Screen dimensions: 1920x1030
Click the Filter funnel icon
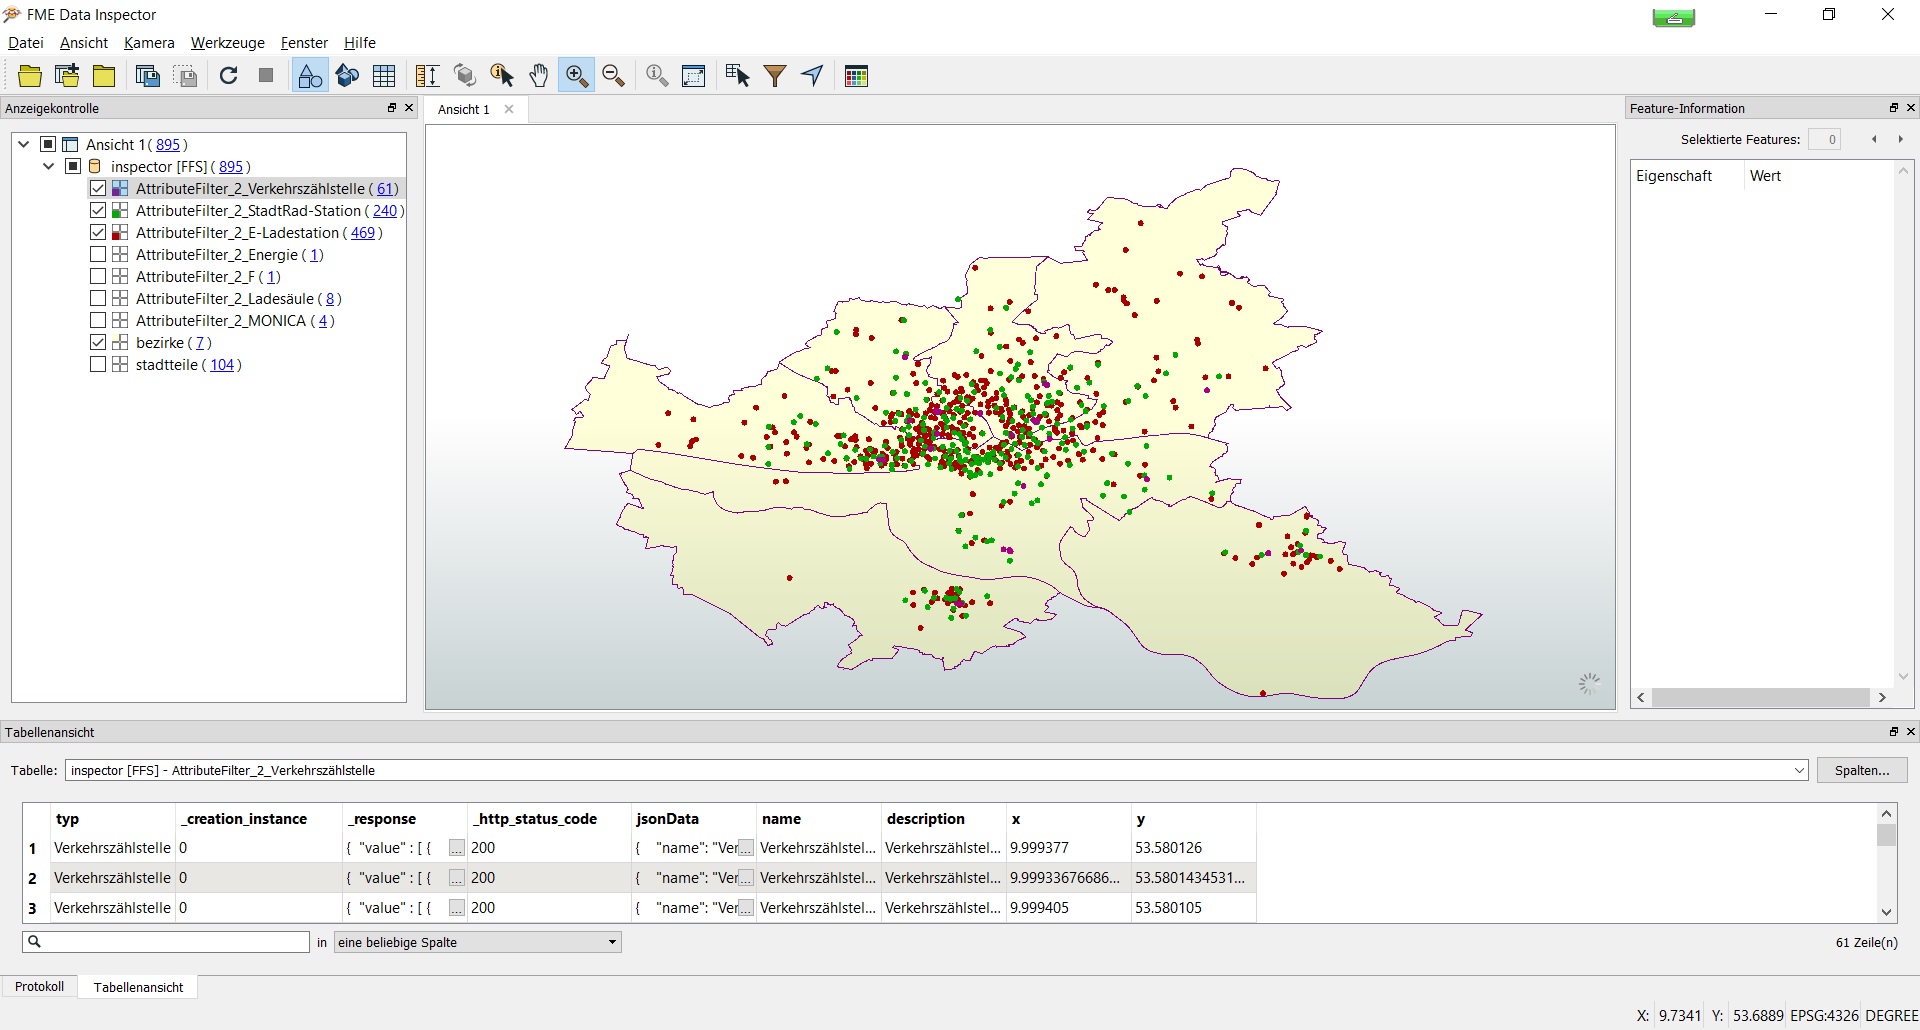(775, 76)
